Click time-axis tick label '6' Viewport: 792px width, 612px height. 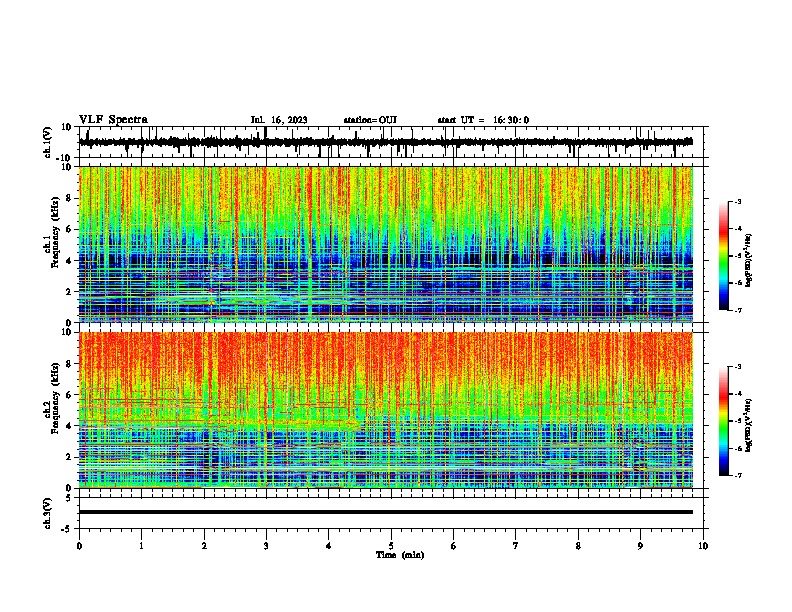click(454, 546)
